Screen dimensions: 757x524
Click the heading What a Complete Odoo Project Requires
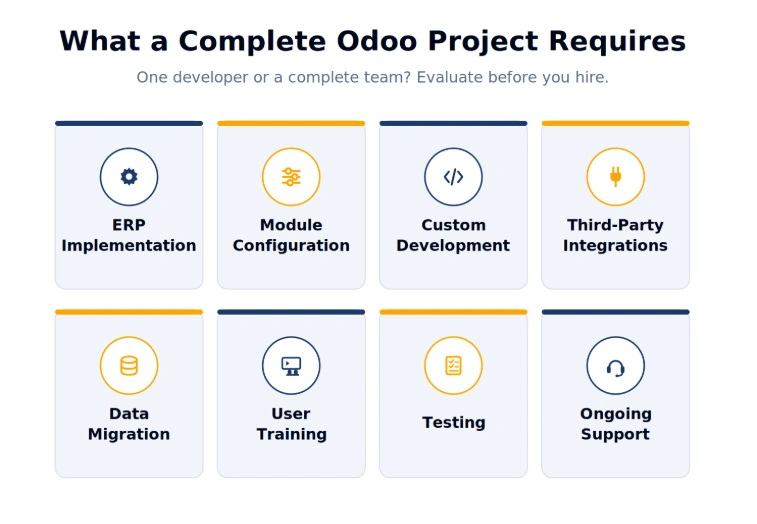372,41
